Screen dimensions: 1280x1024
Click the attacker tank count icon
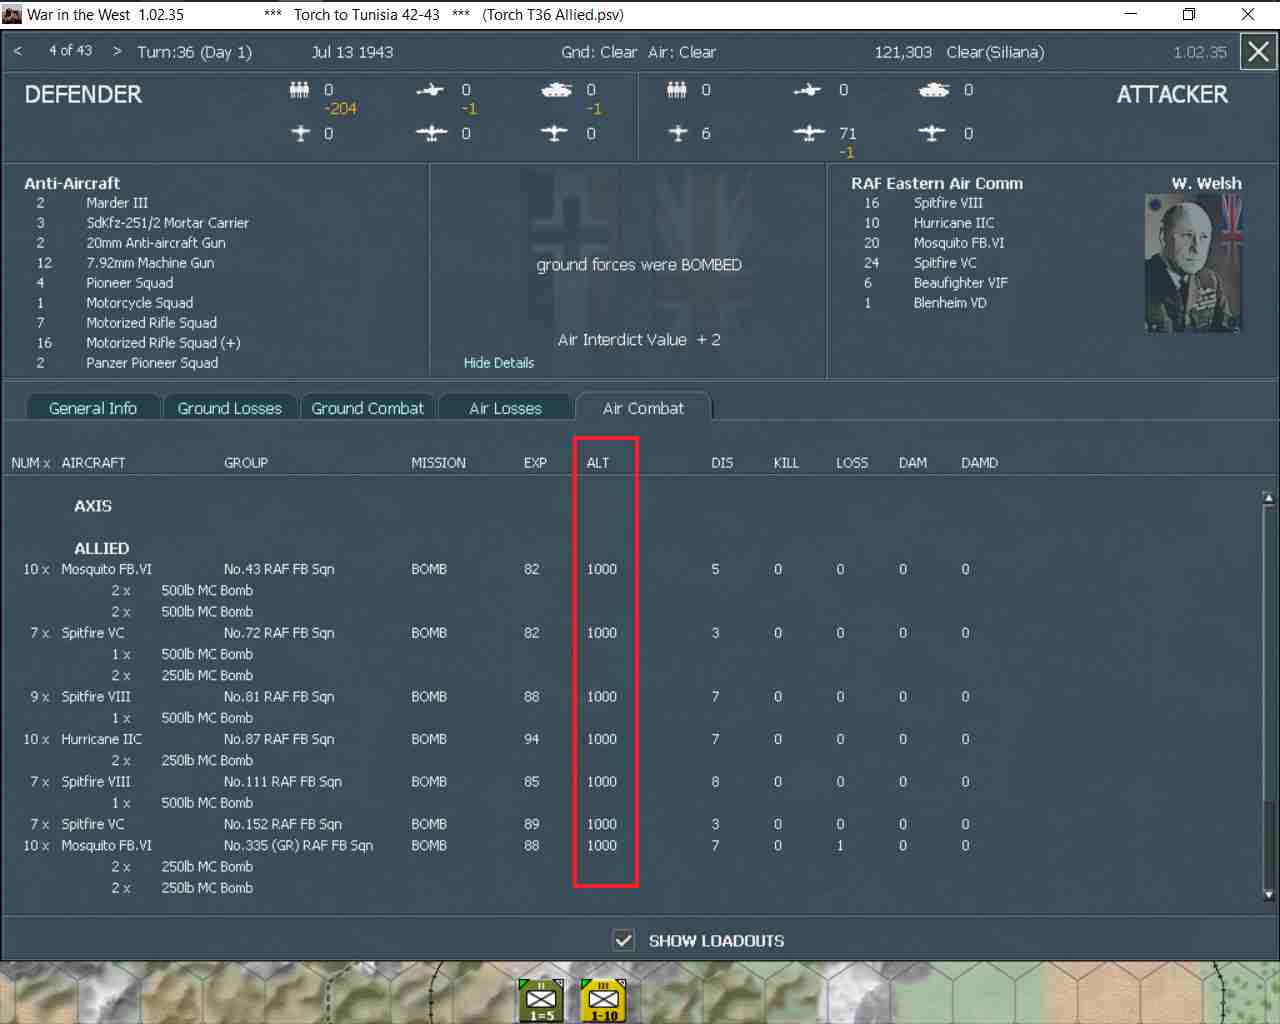pos(934,90)
